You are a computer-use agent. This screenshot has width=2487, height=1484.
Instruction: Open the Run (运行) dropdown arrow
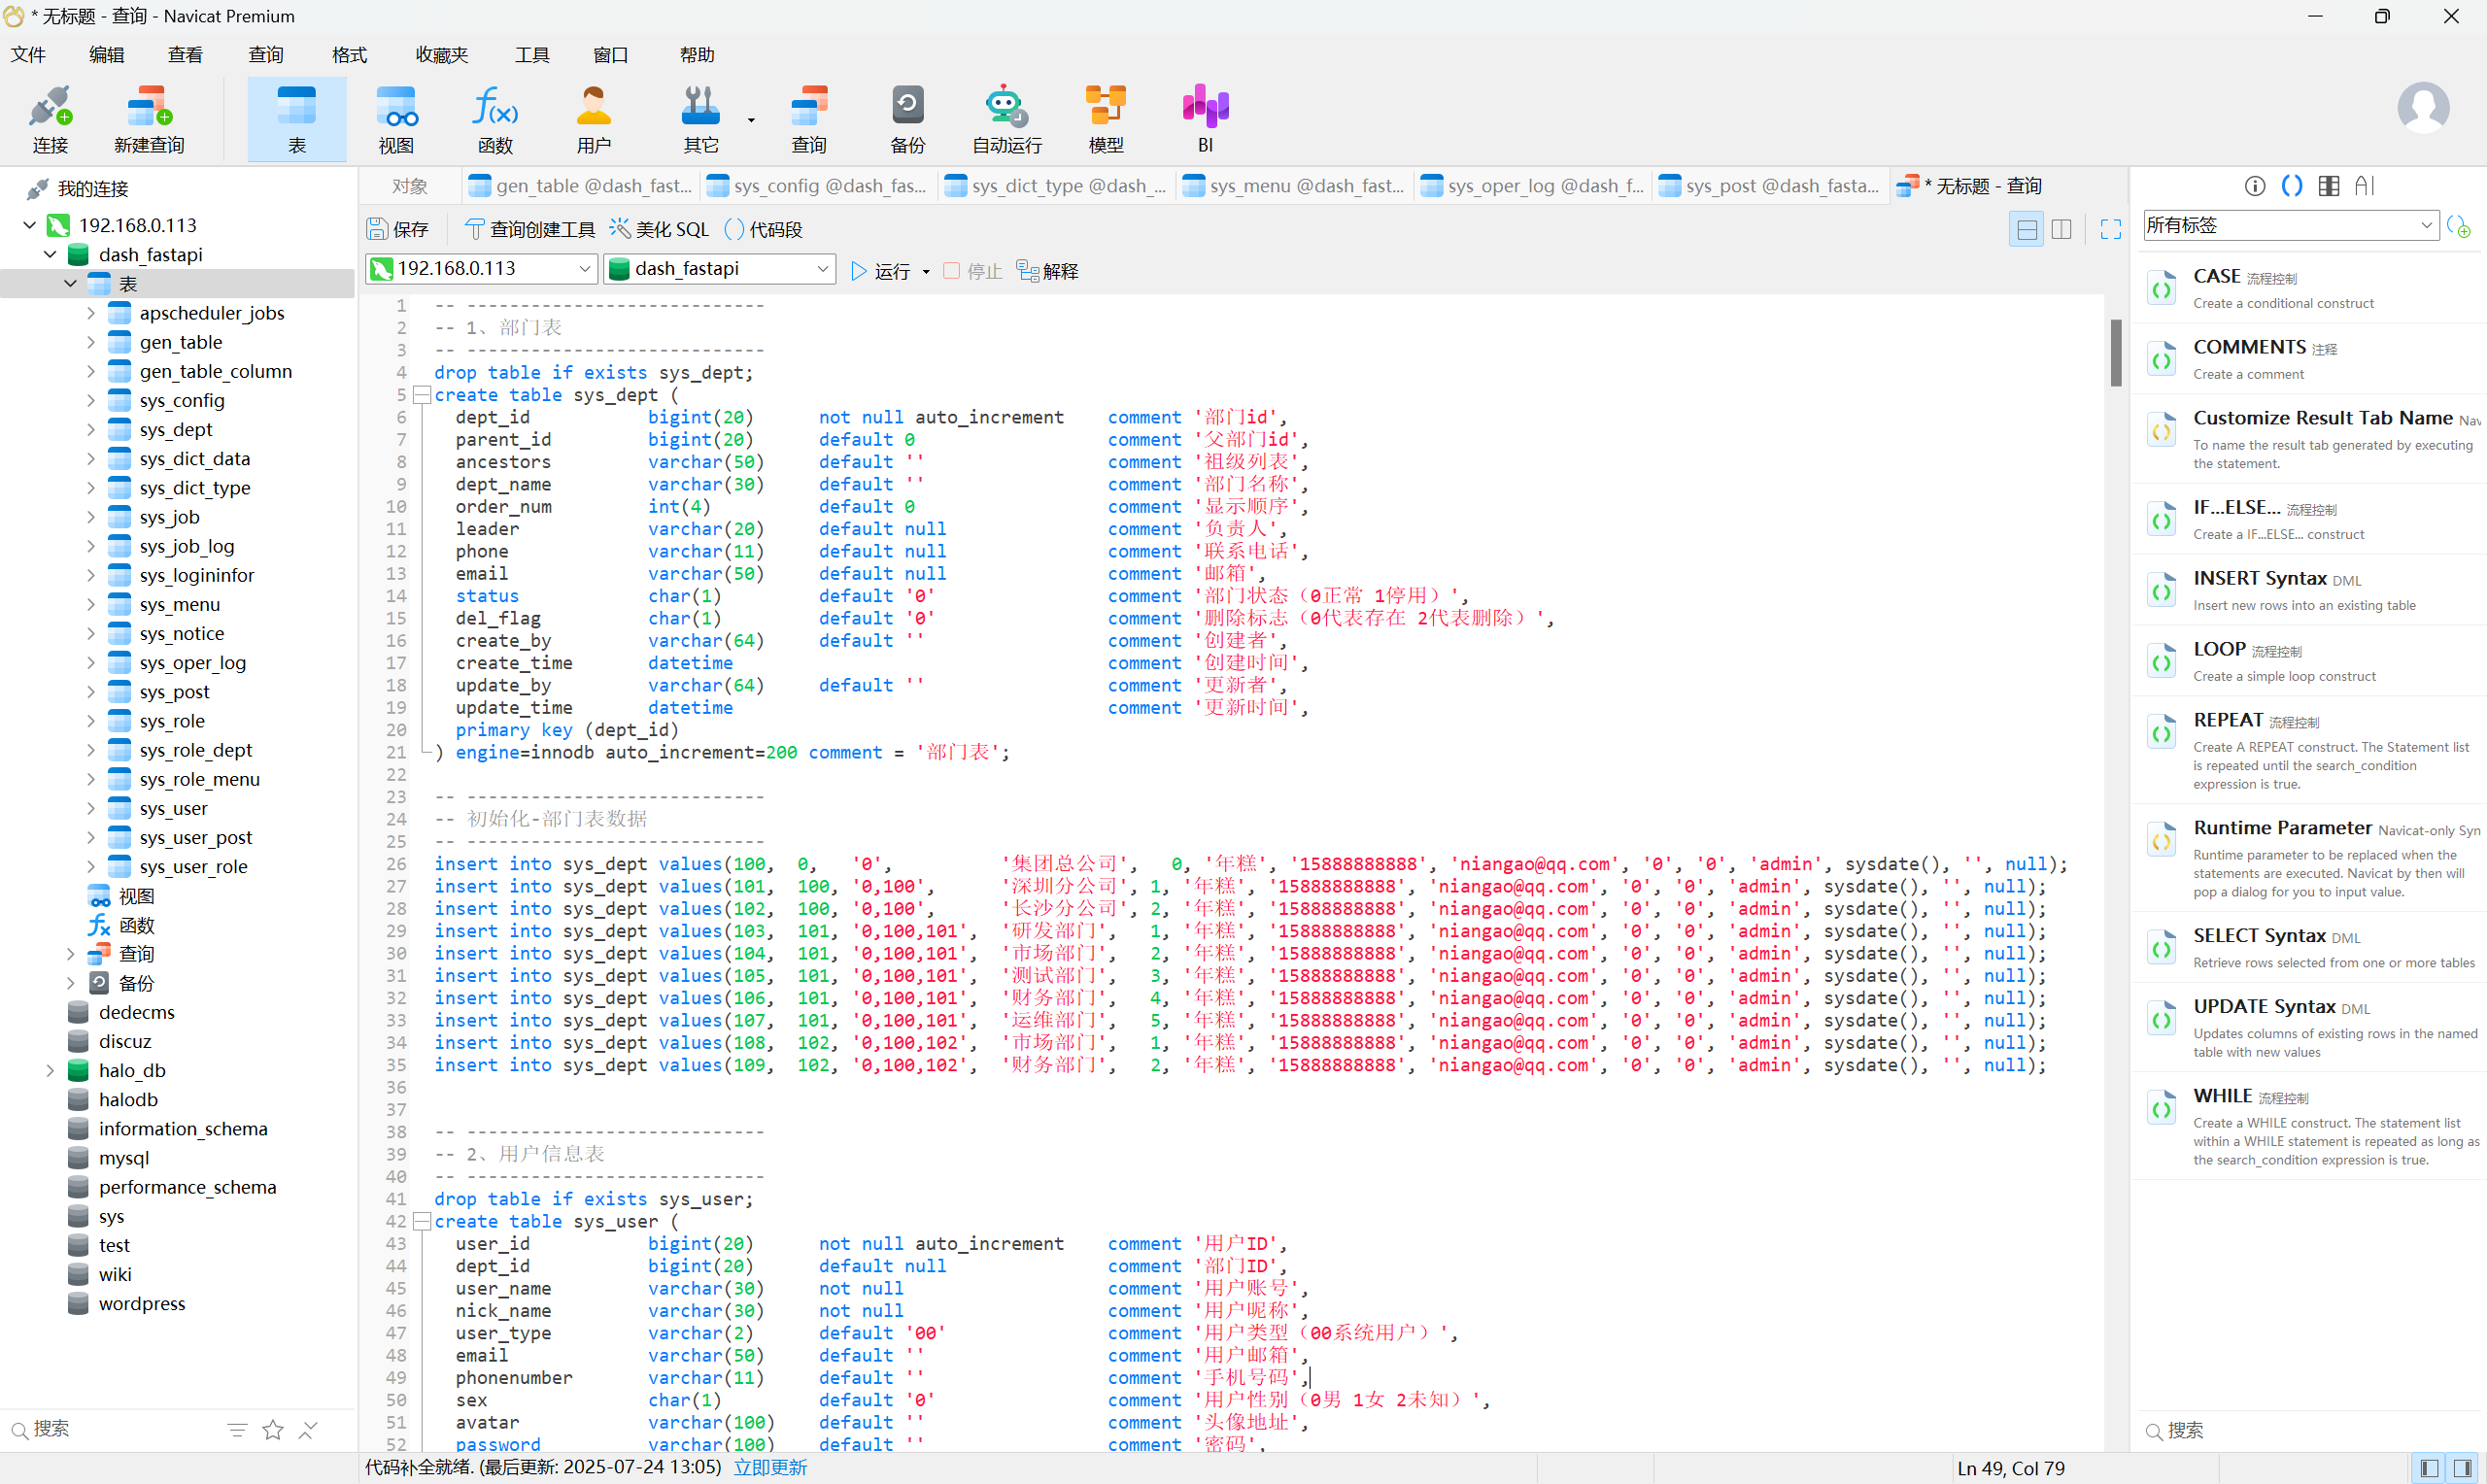pos(926,272)
